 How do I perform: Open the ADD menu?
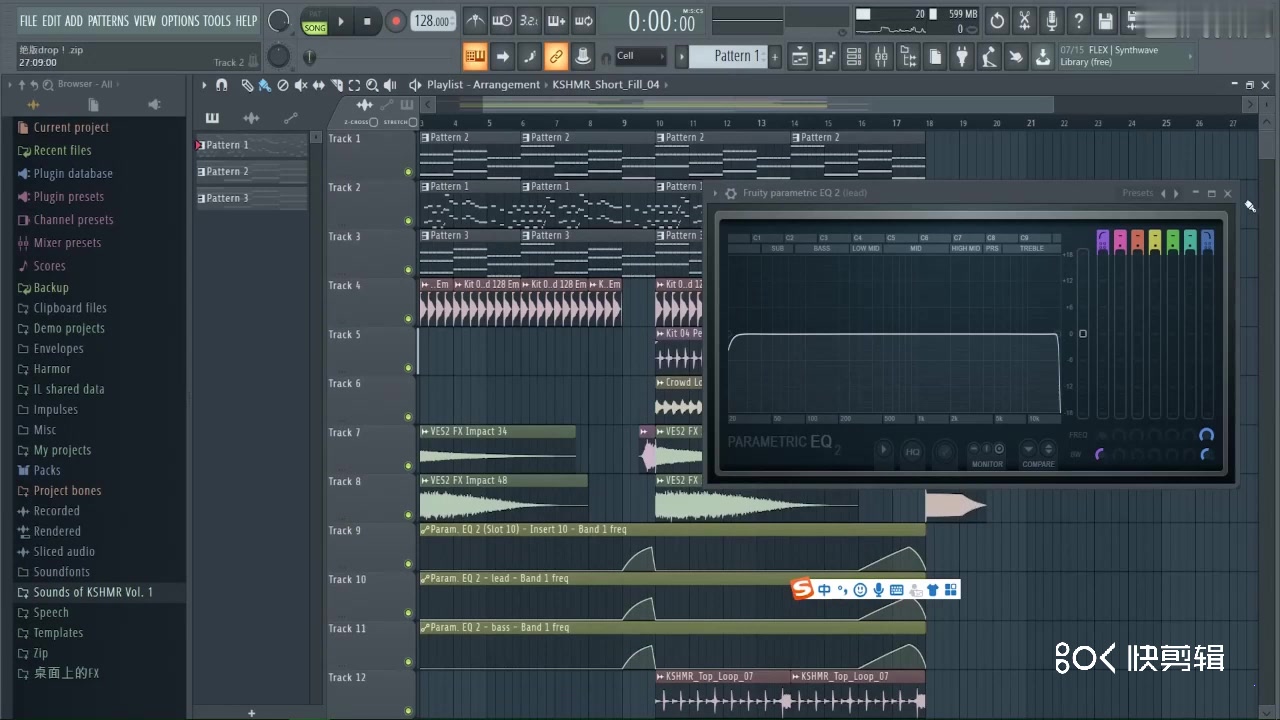(74, 21)
